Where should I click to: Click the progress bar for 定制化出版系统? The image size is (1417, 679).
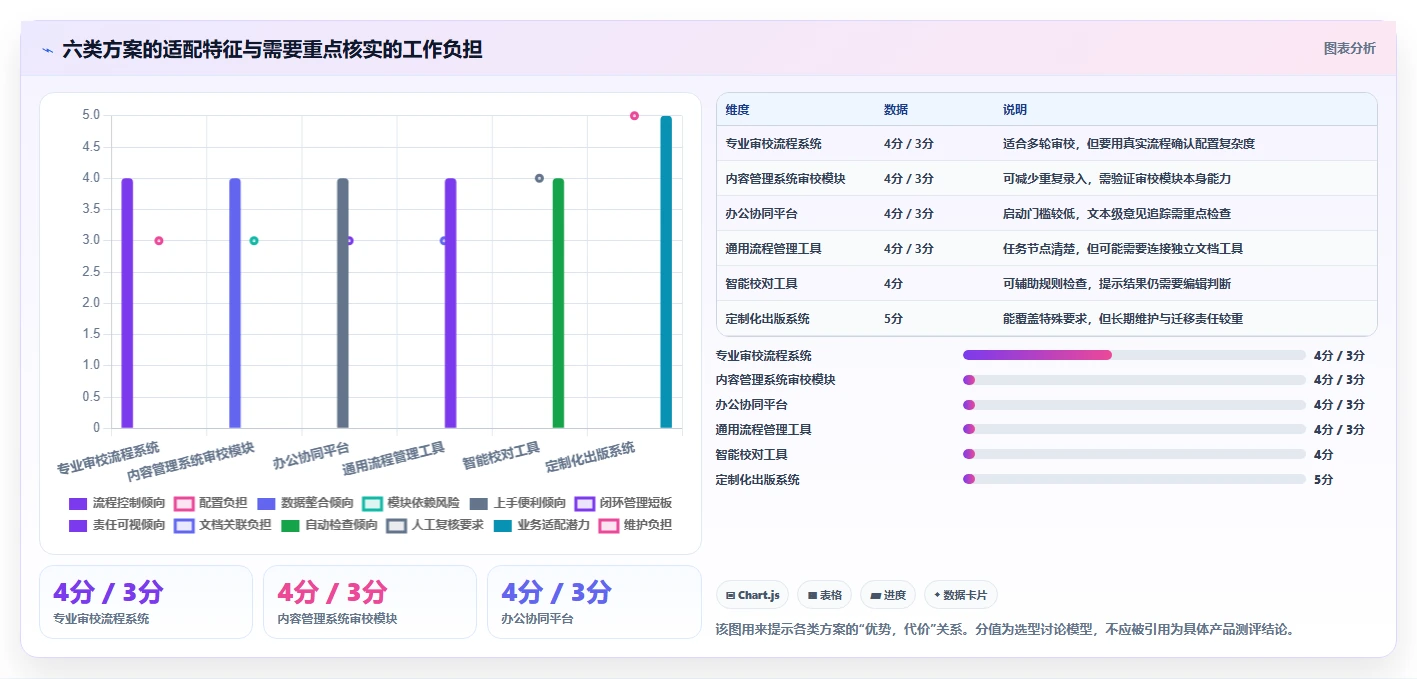click(x=1134, y=479)
